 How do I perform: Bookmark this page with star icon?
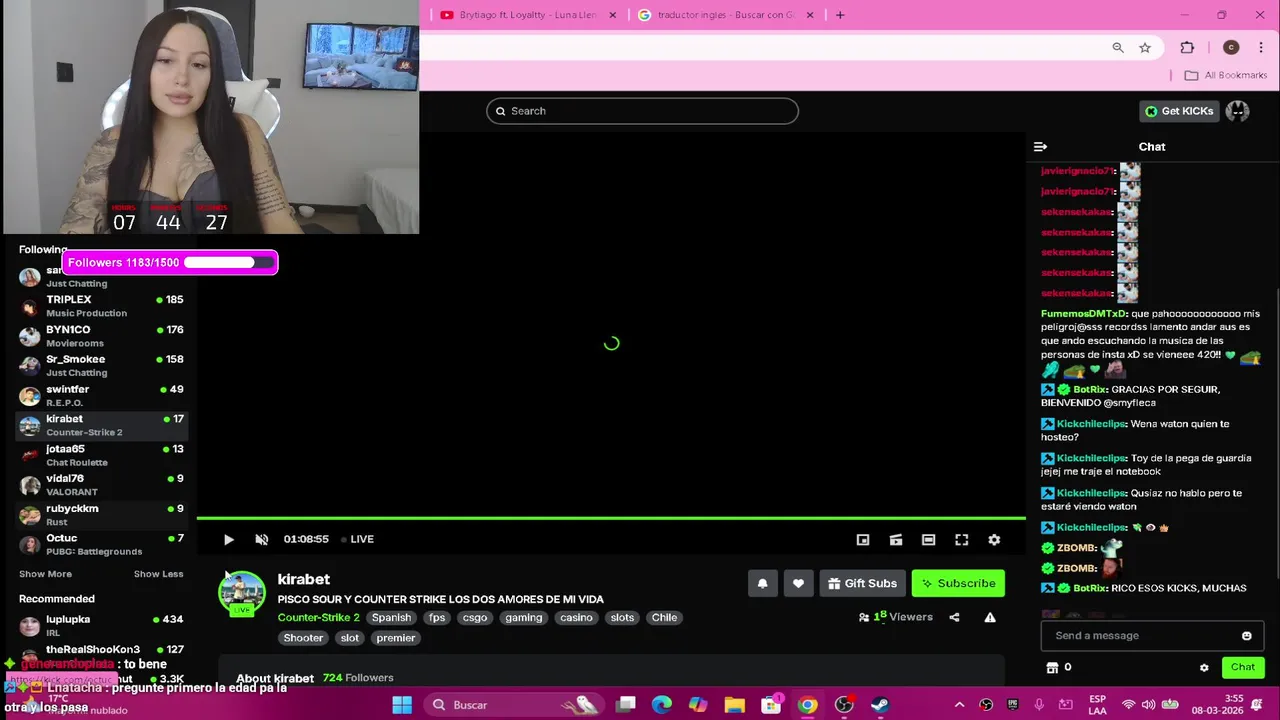[x=1145, y=48]
